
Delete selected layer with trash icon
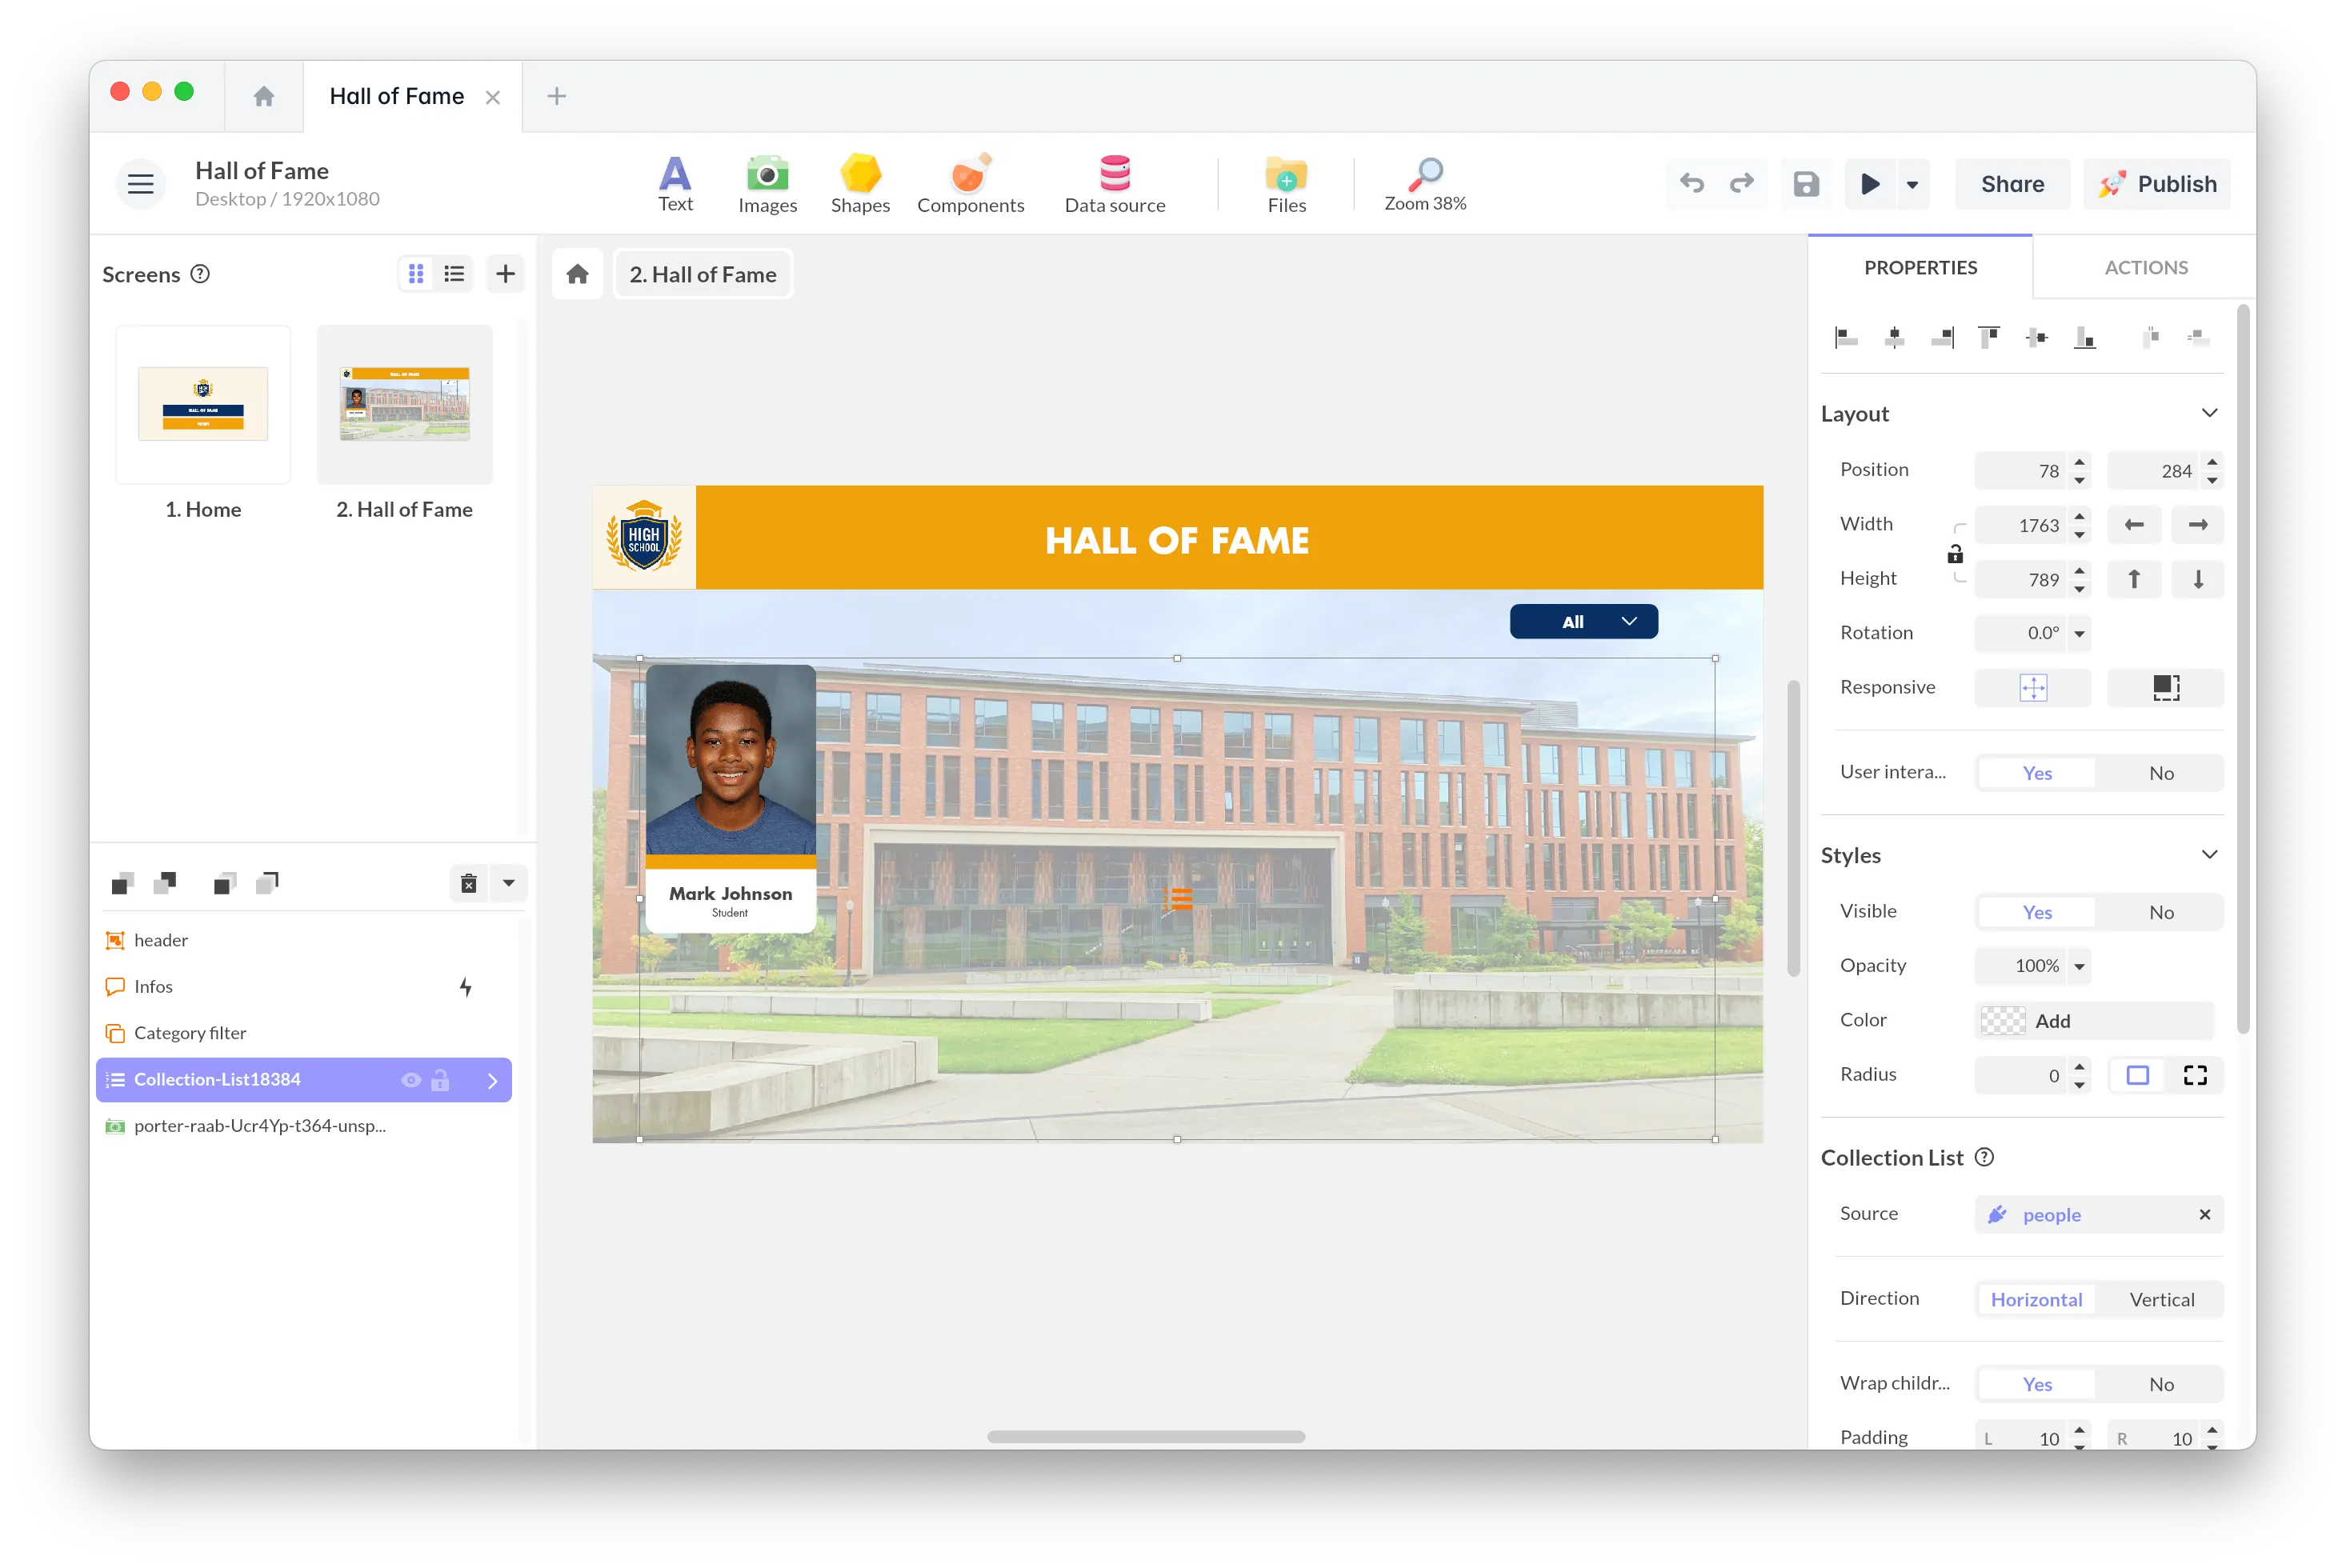[469, 883]
